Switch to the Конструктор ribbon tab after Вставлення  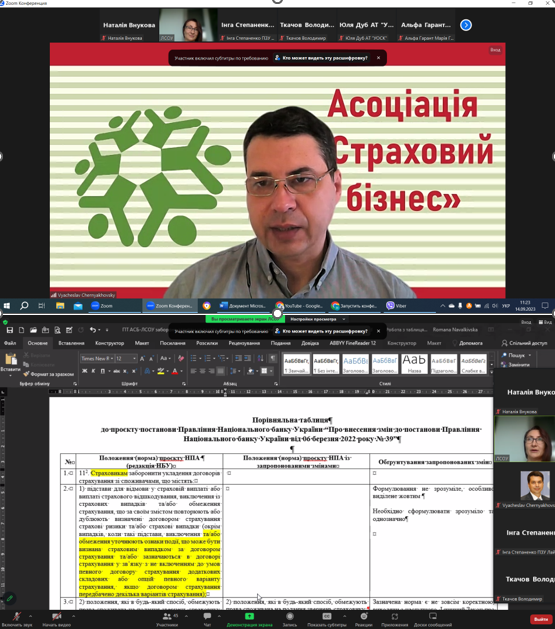point(109,343)
